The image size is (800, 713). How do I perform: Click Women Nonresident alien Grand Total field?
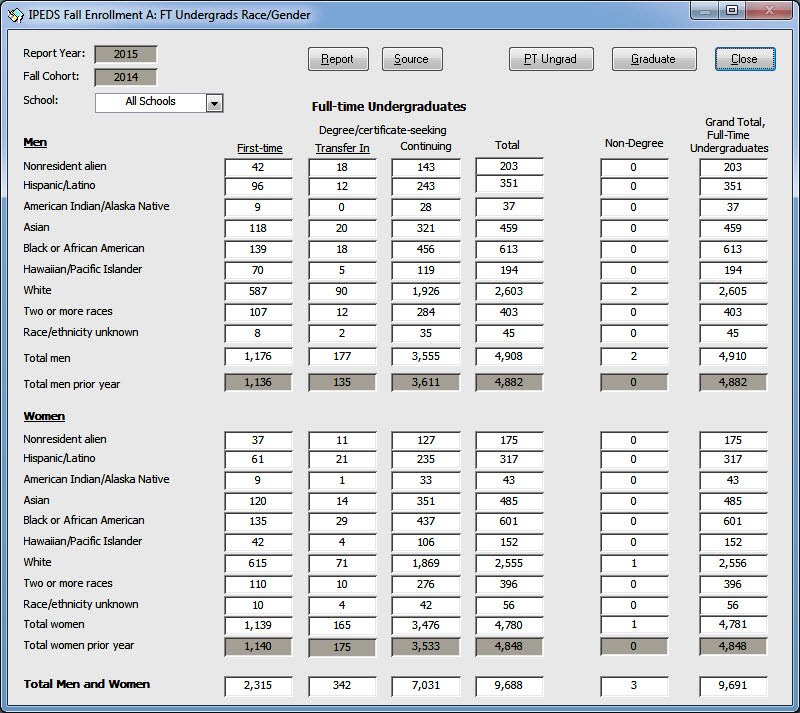(x=733, y=440)
